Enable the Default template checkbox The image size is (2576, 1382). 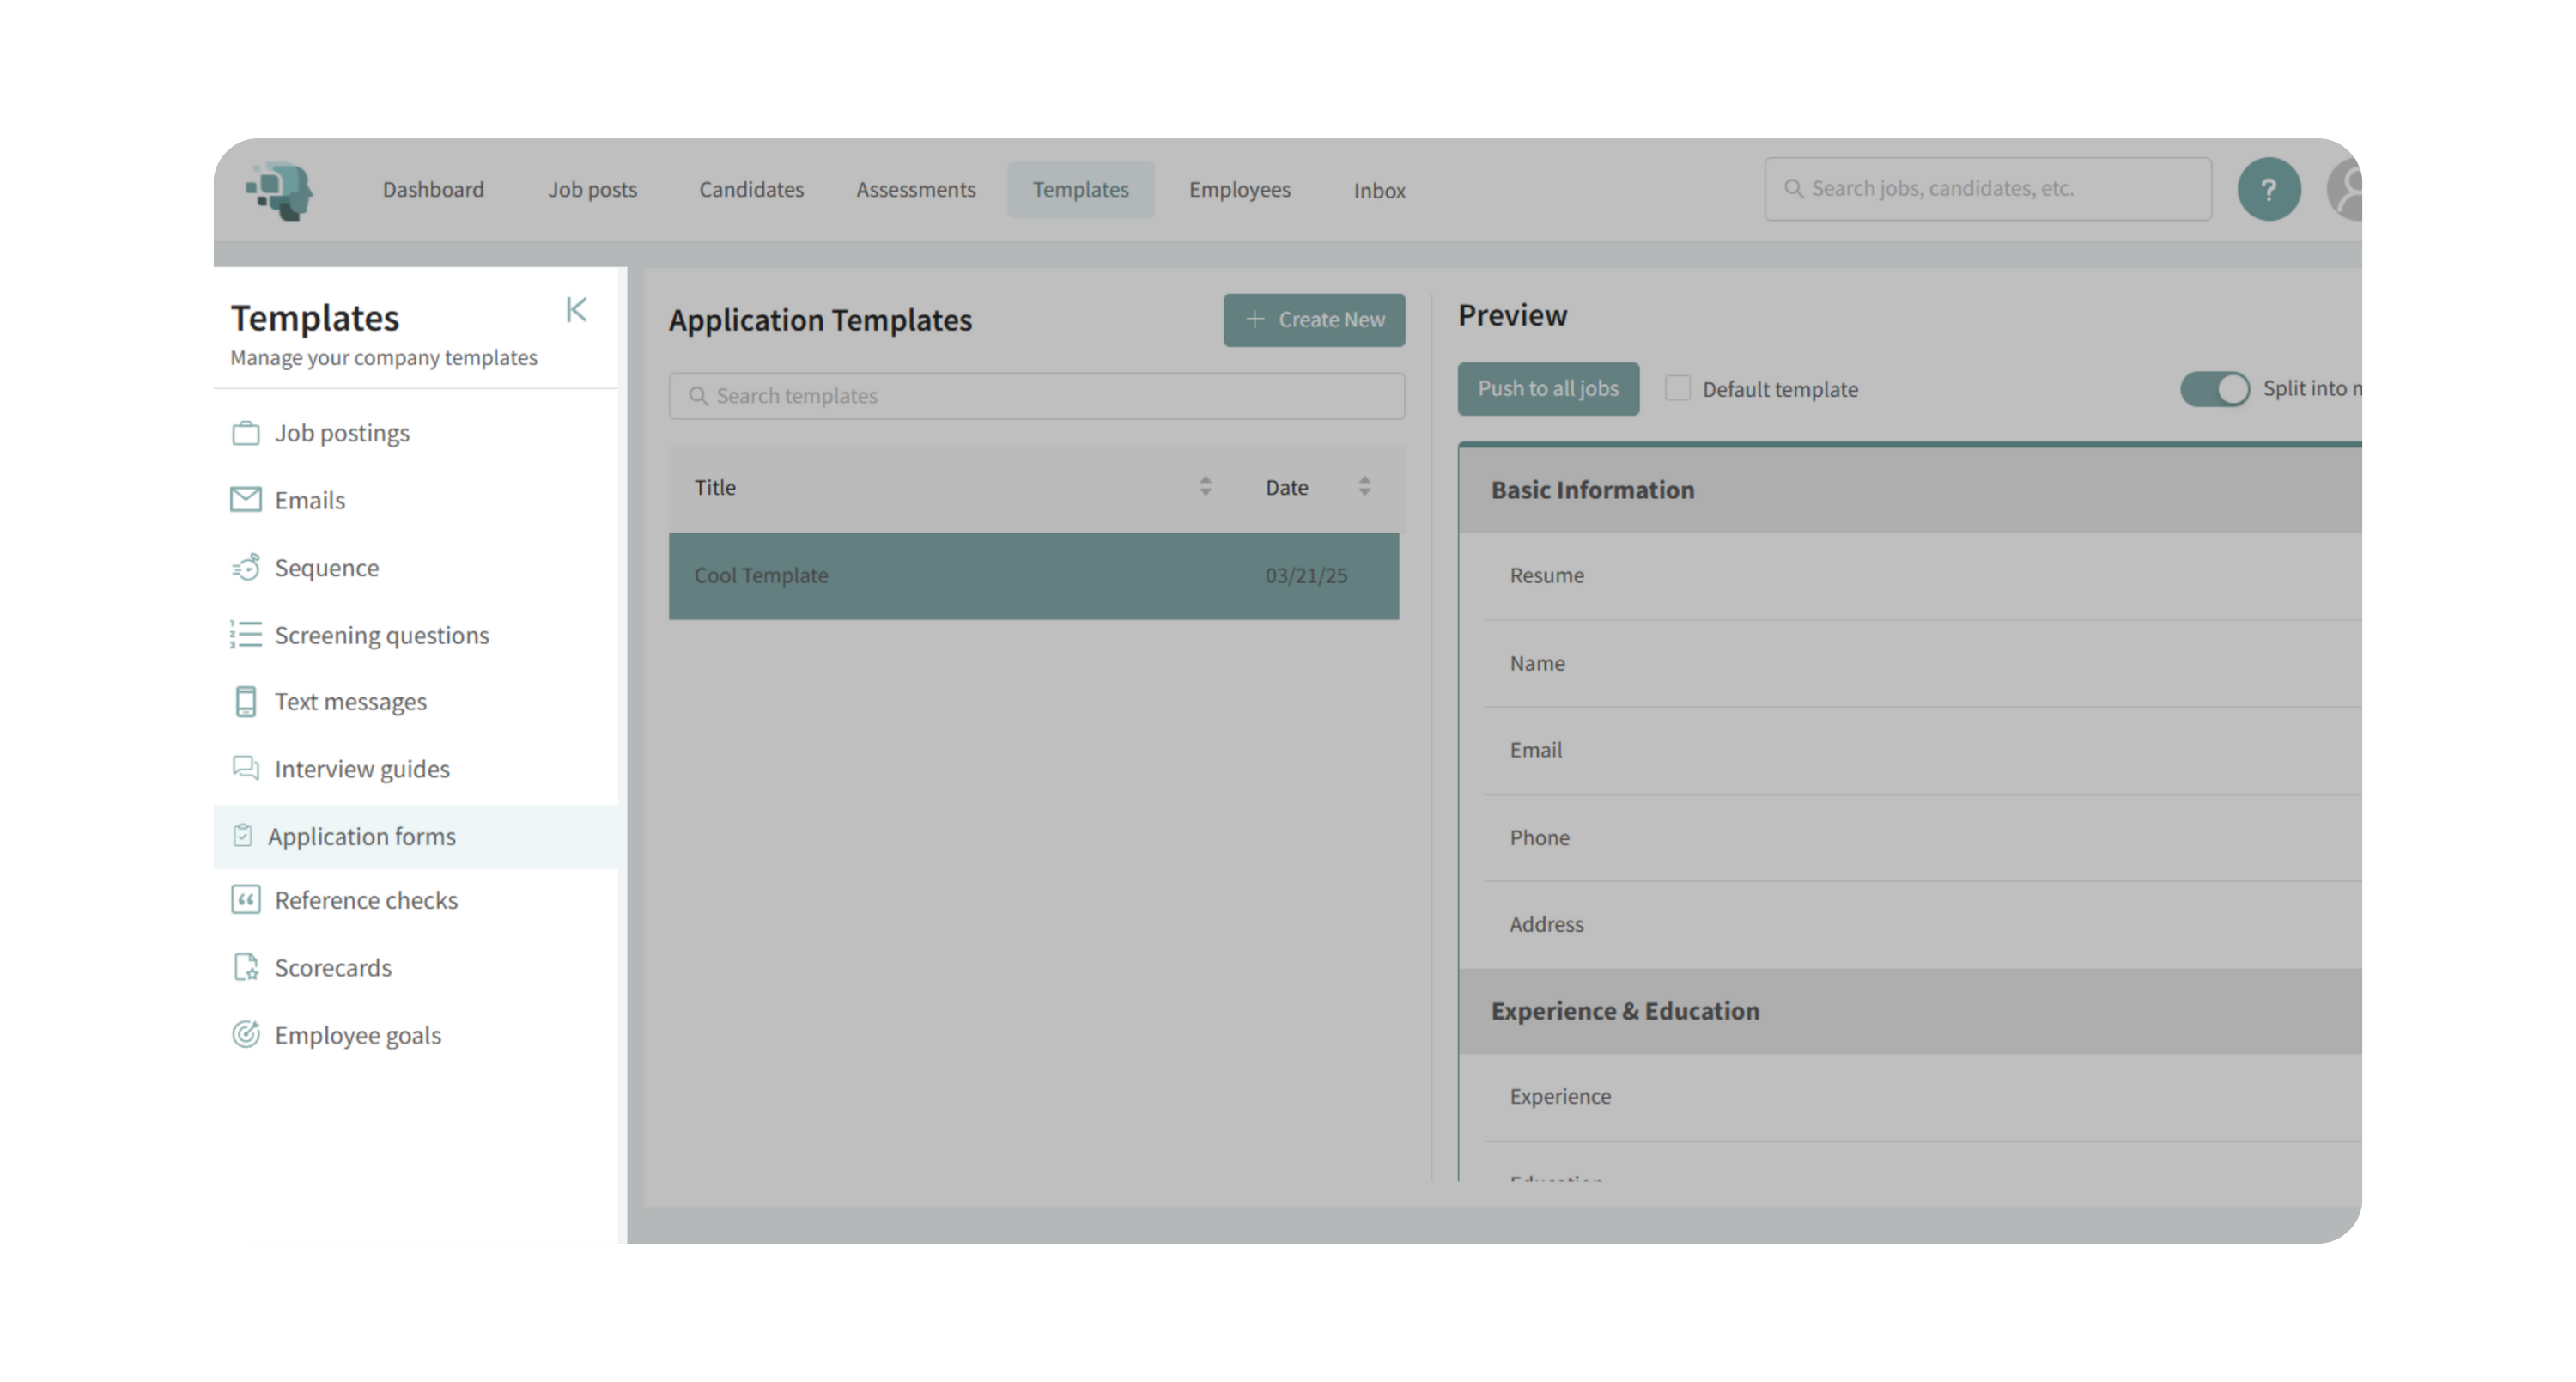1677,389
